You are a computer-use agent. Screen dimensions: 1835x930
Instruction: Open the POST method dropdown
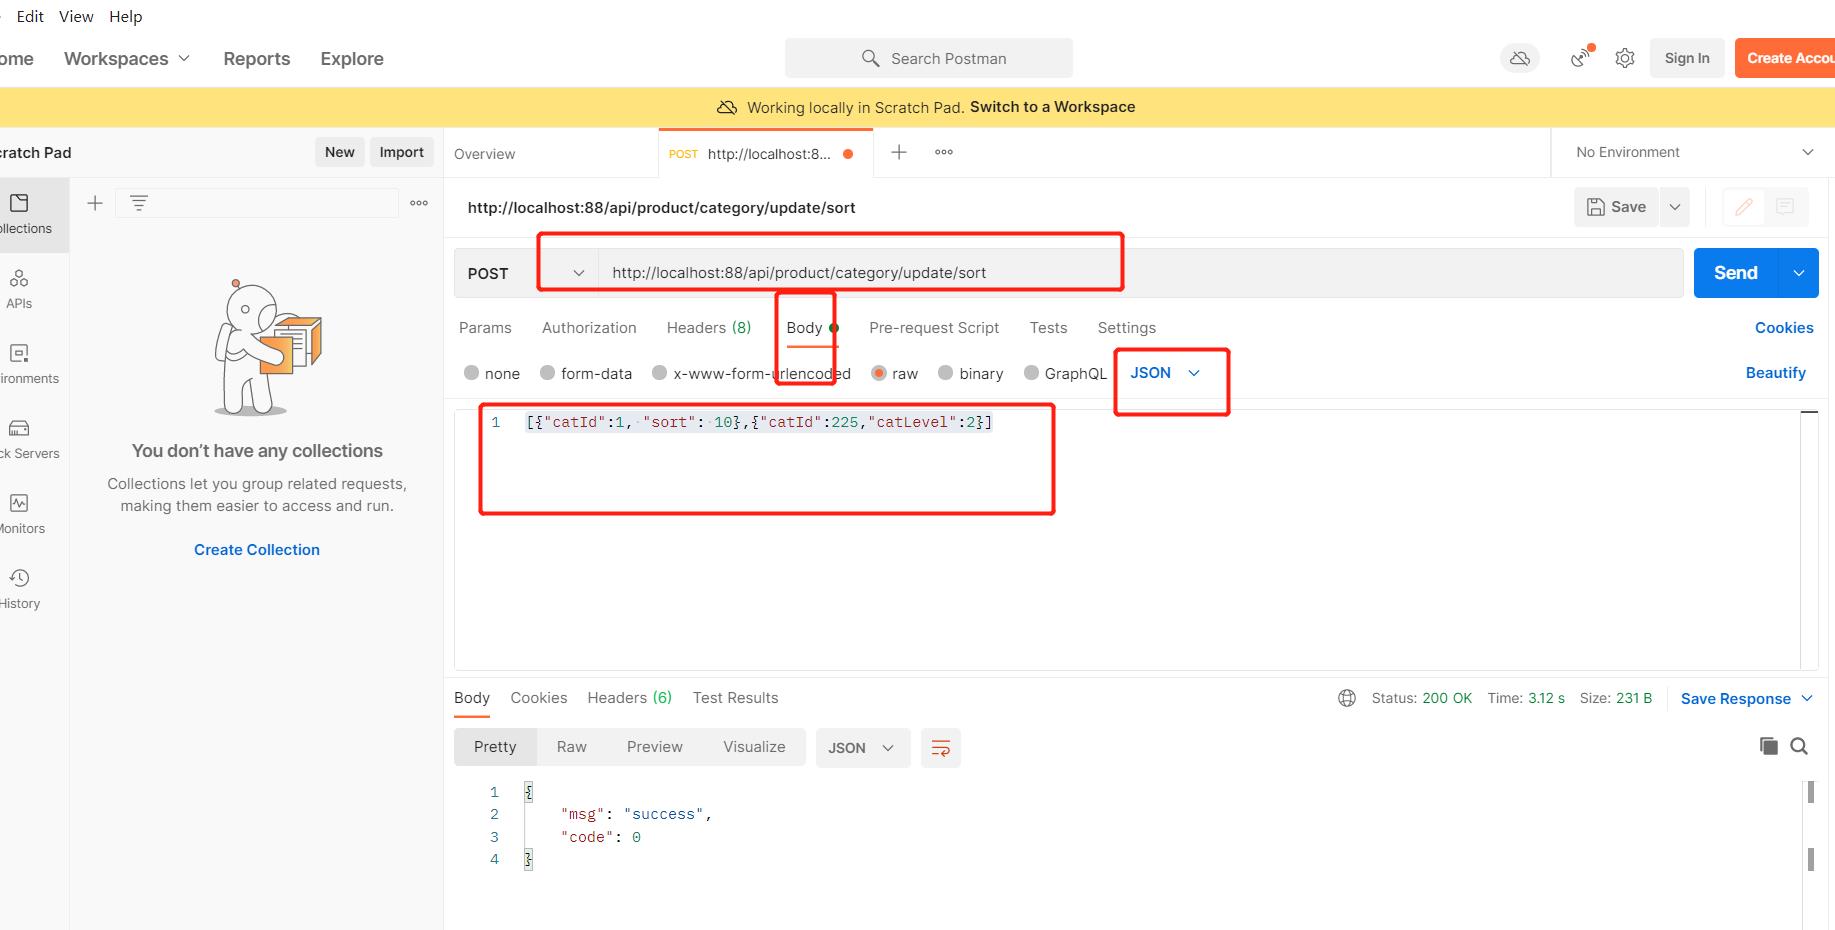(526, 273)
